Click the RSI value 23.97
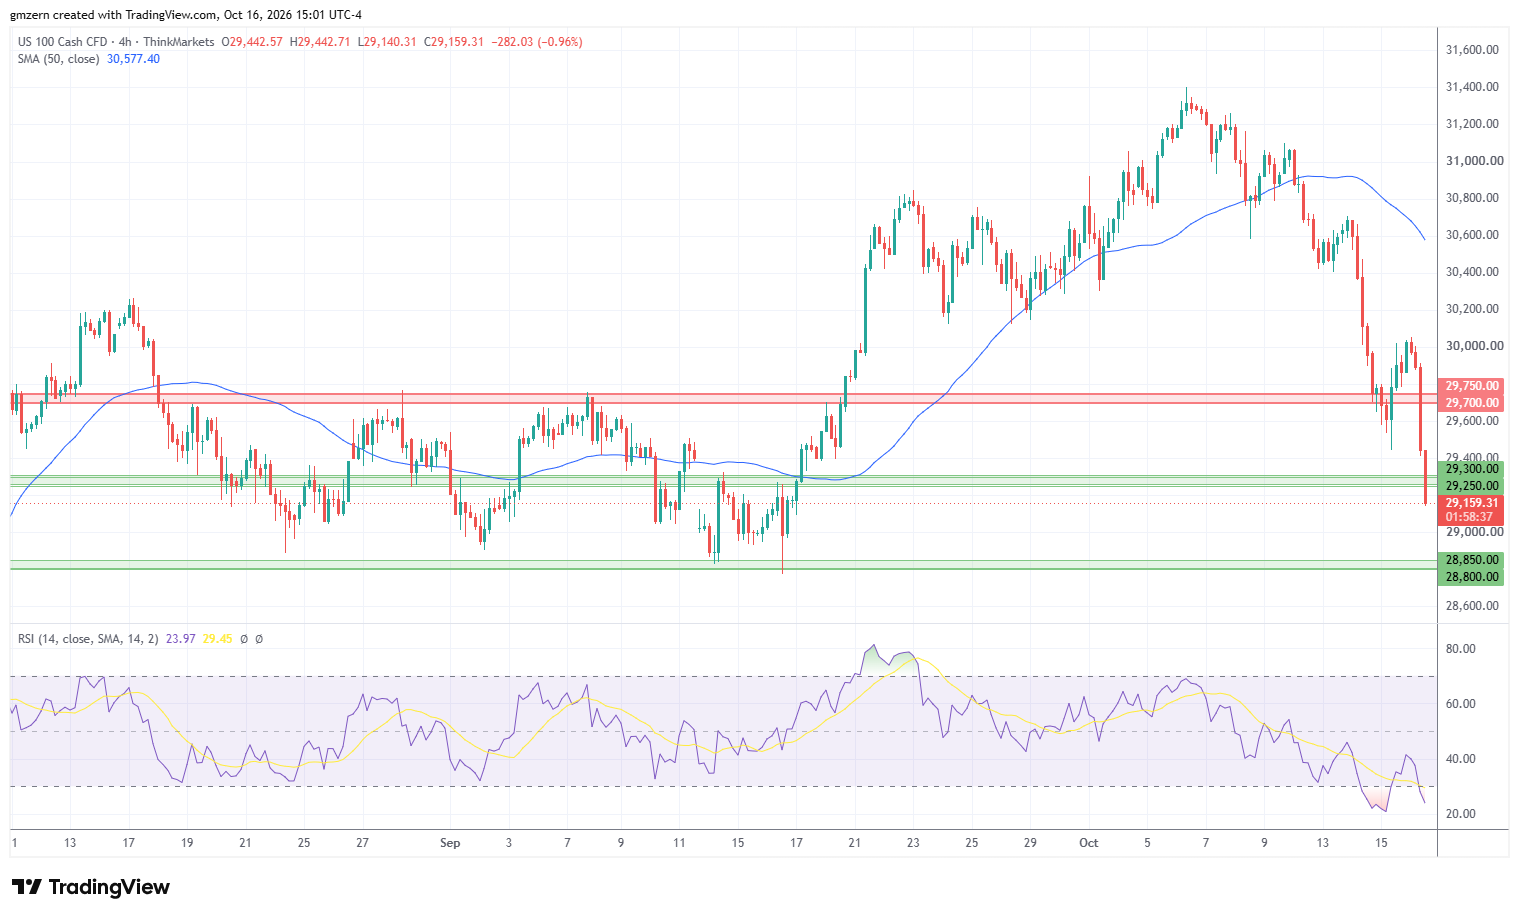The image size is (1519, 917). (180, 638)
